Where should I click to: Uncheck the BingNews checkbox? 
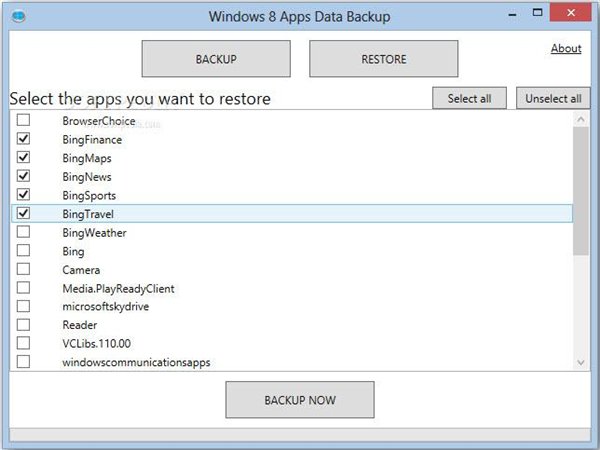coord(24,176)
